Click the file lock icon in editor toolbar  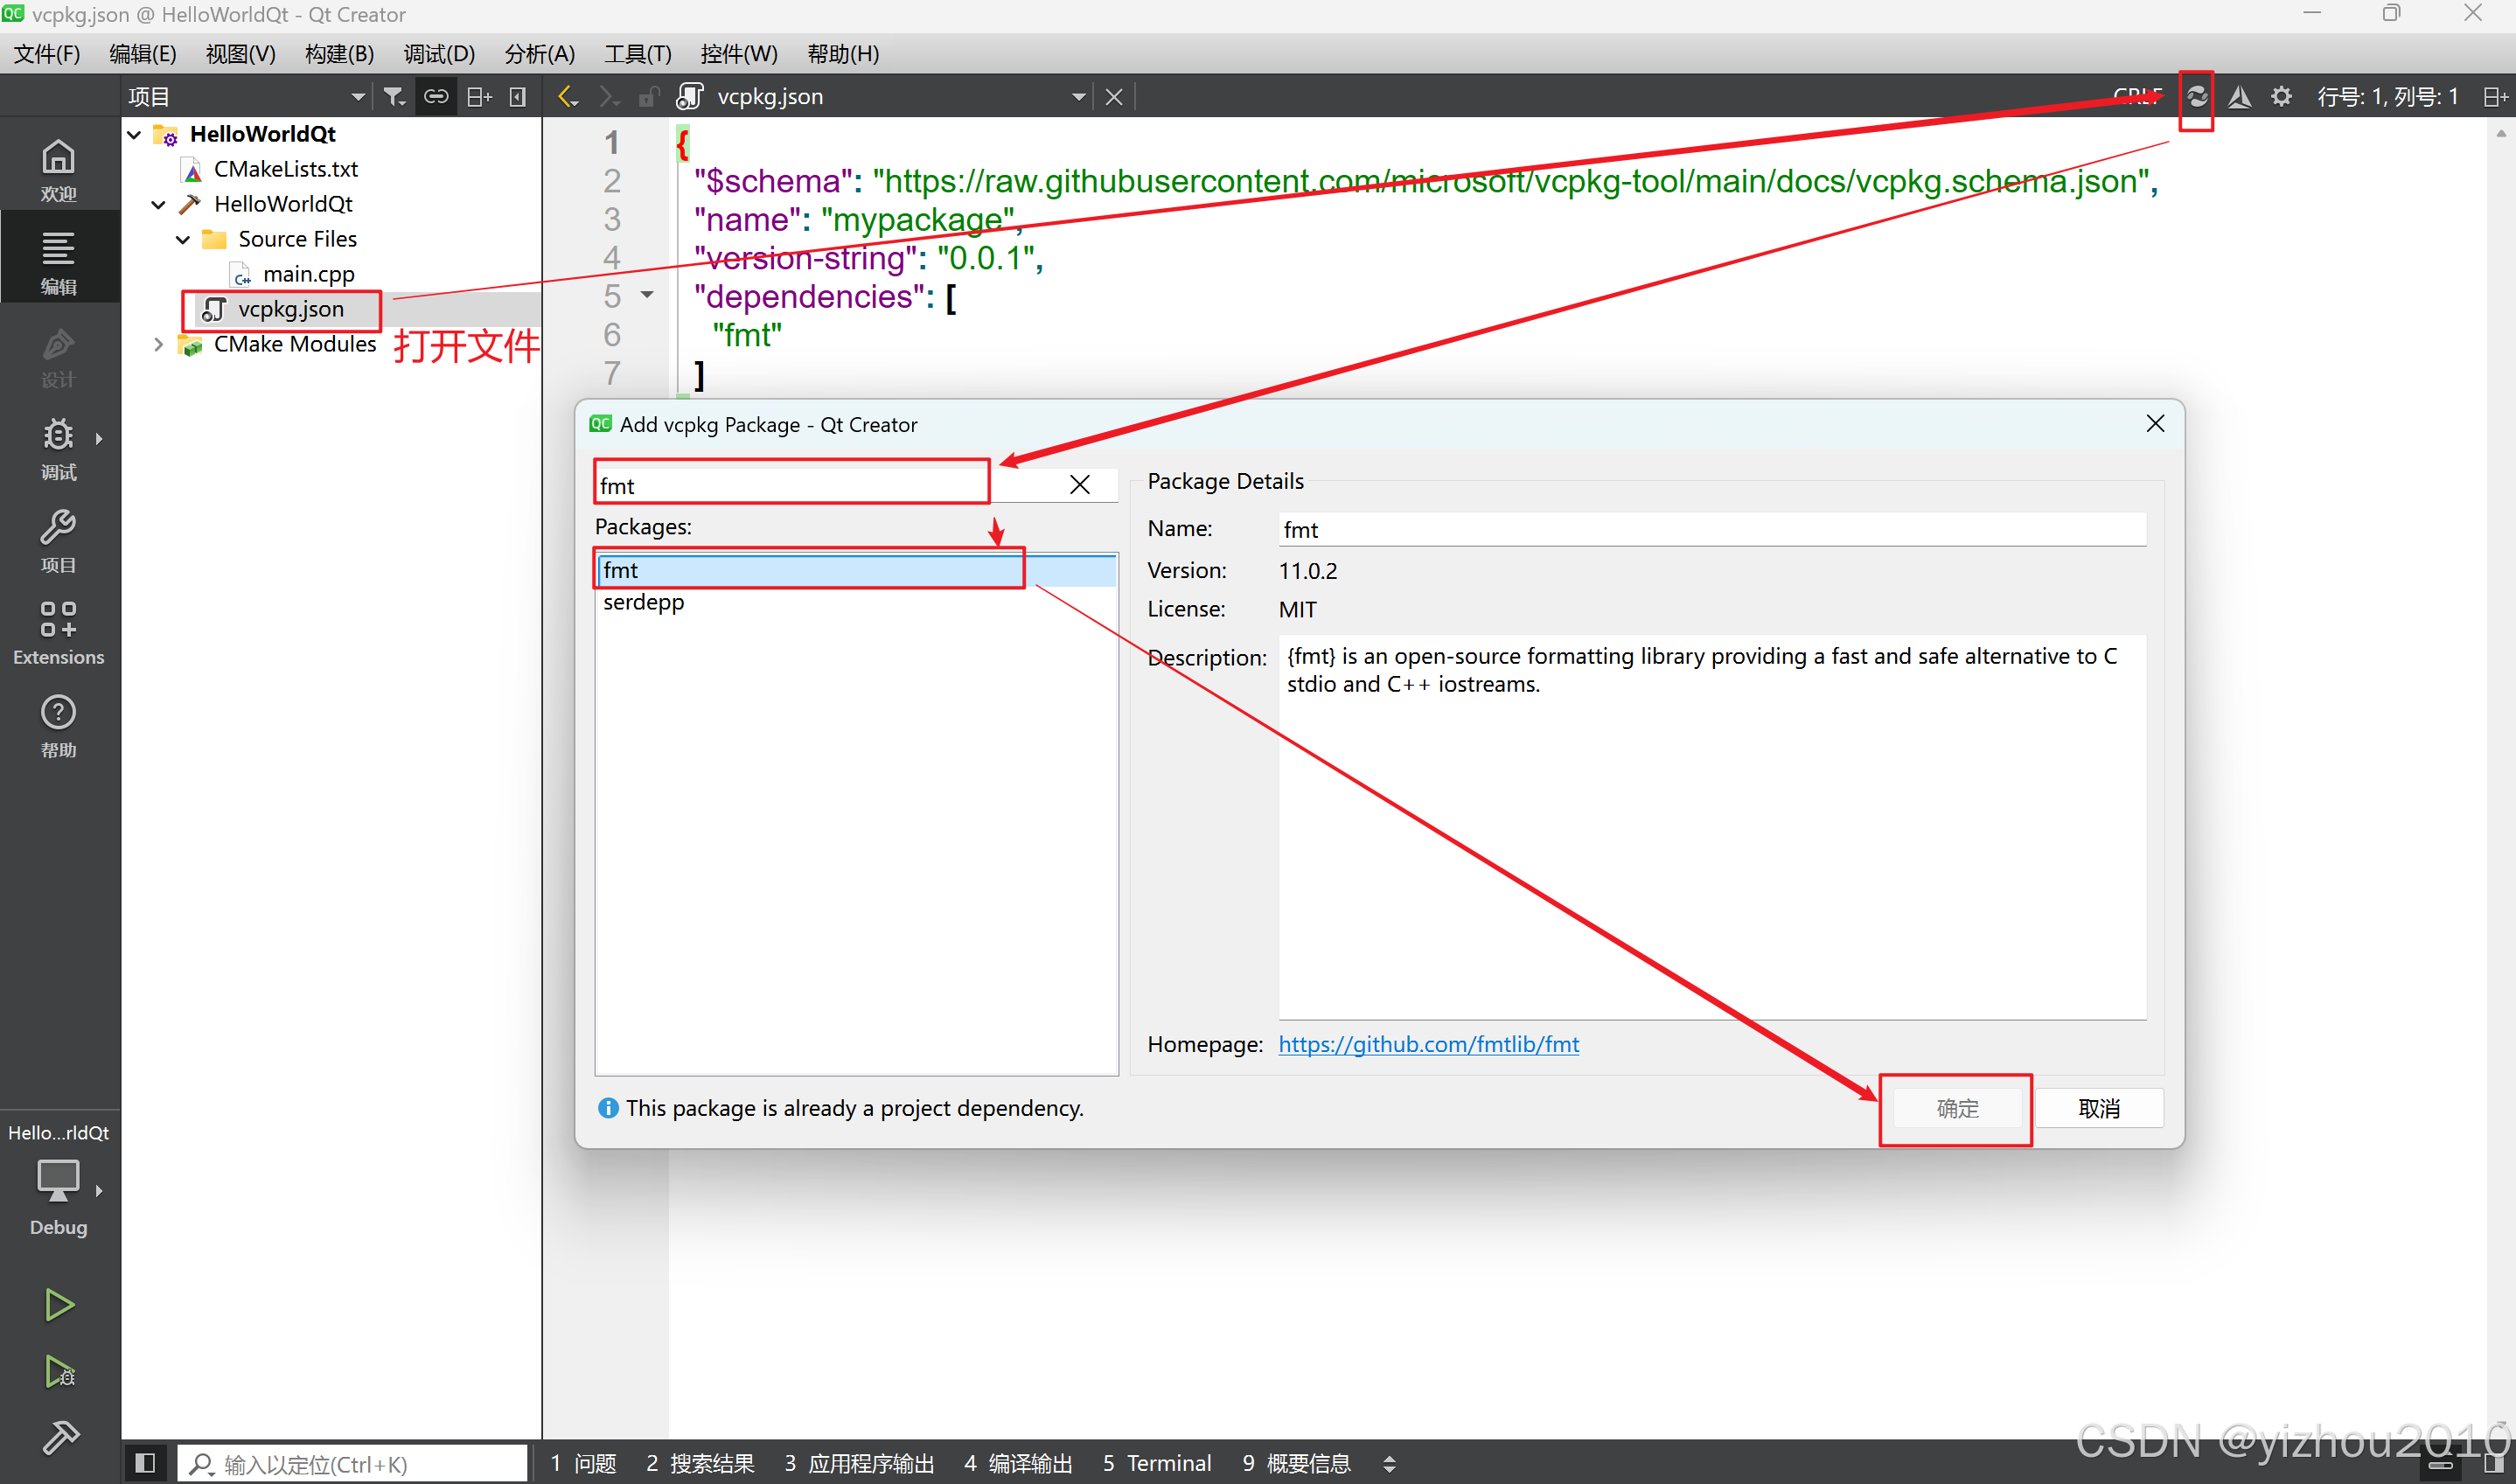click(x=649, y=96)
